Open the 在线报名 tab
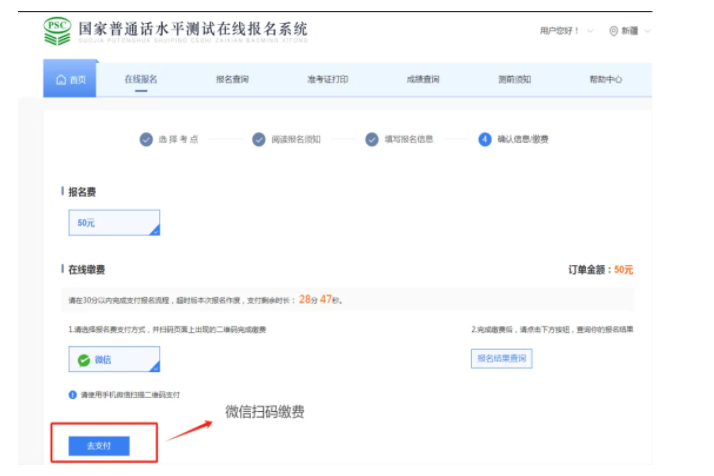Screen dimensions: 714x476 click(x=141, y=79)
